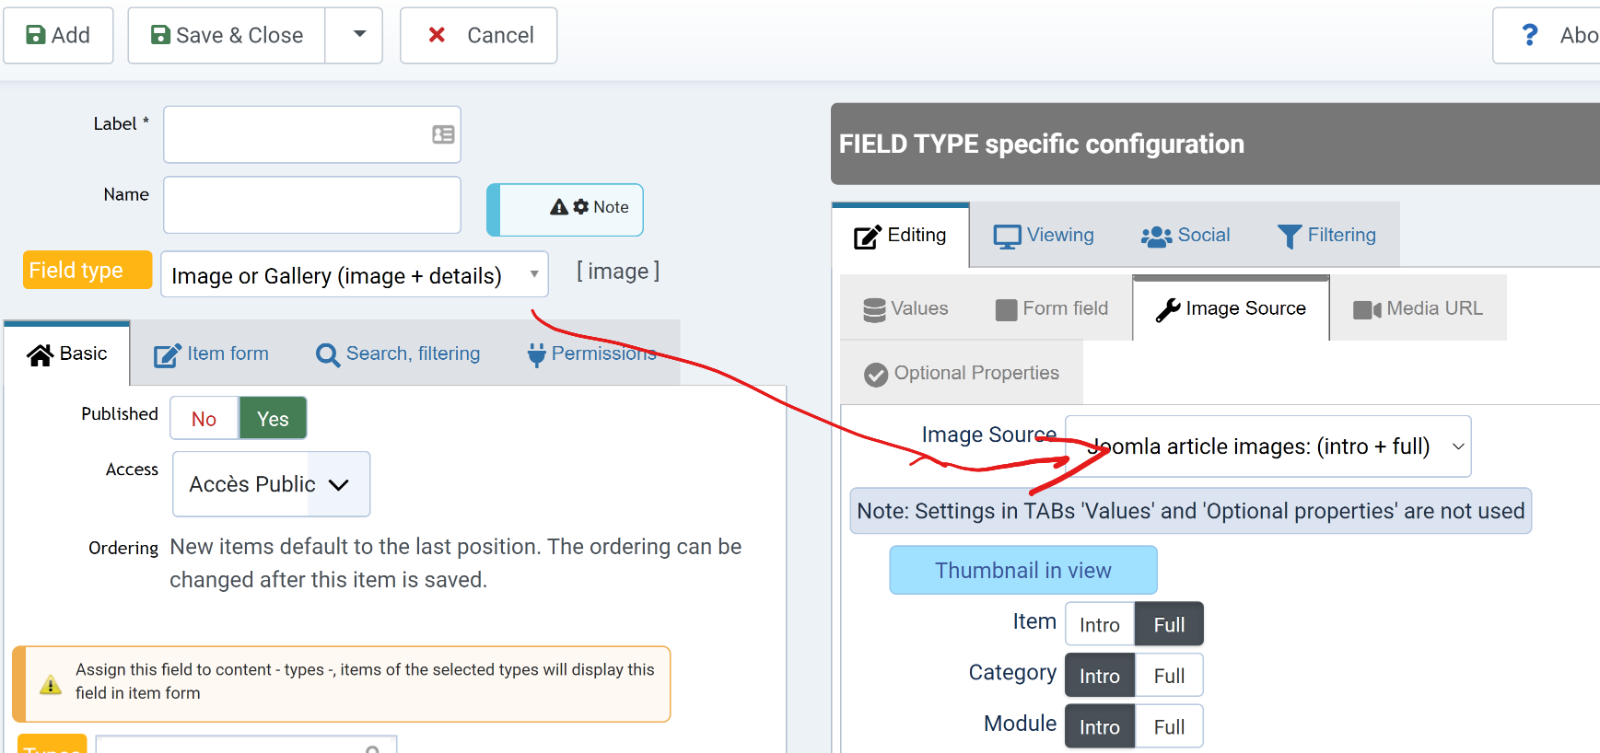
Task: Open the Image Source select box
Action: click(x=1268, y=447)
